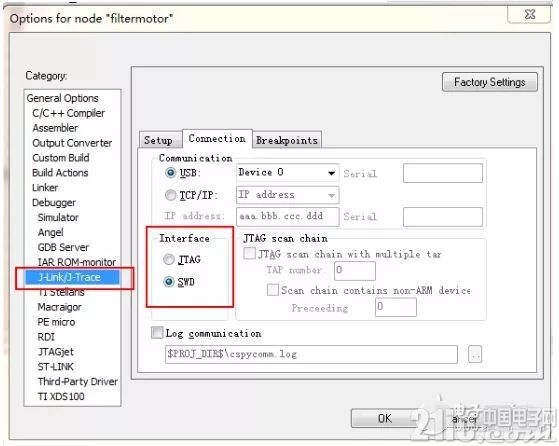Select ST-LINK in the category list
Image resolution: width=559 pixels, height=446 pixels.
(x=56, y=366)
